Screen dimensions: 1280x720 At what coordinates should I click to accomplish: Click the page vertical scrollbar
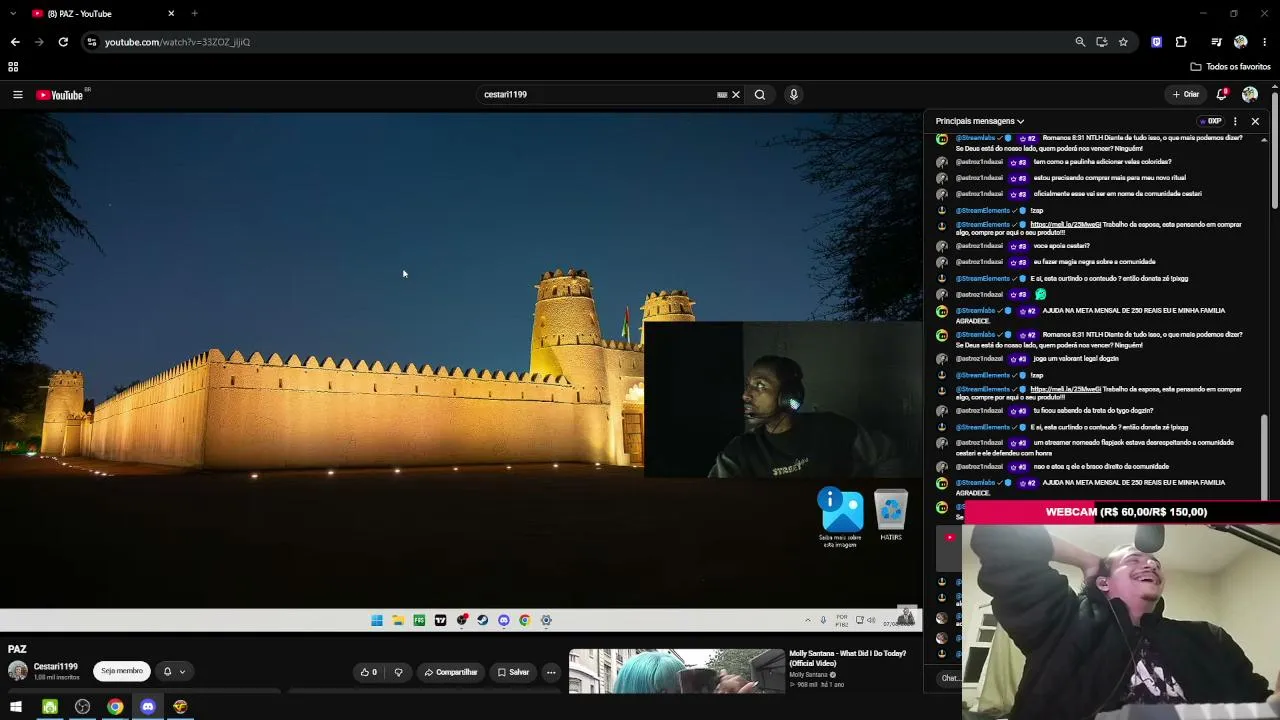tap(1275, 150)
